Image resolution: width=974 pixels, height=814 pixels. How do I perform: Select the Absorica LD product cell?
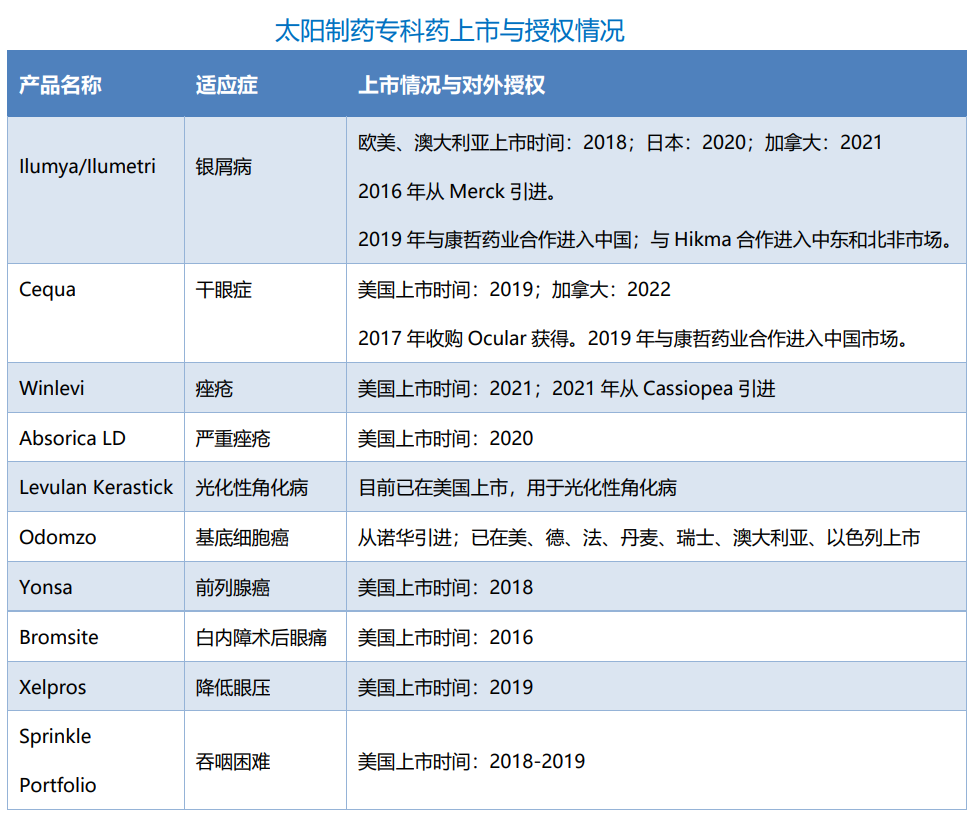point(72,438)
